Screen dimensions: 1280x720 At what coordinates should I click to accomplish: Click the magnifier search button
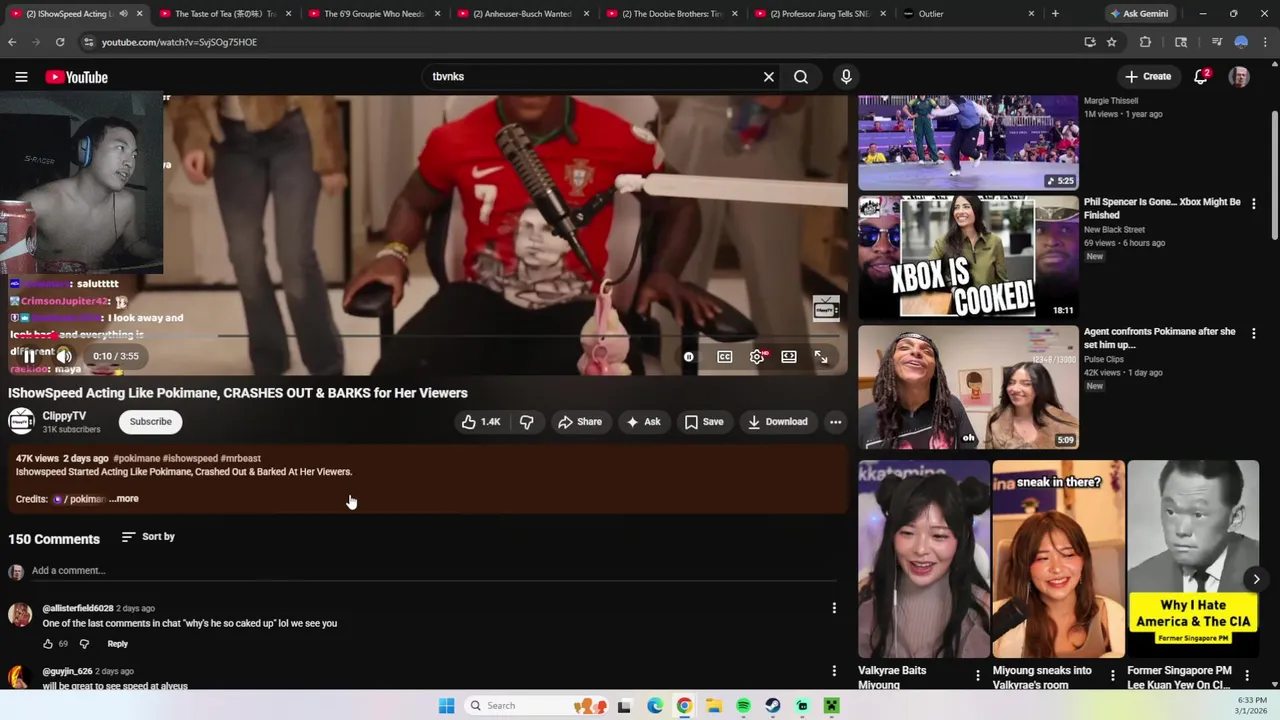[x=801, y=77]
